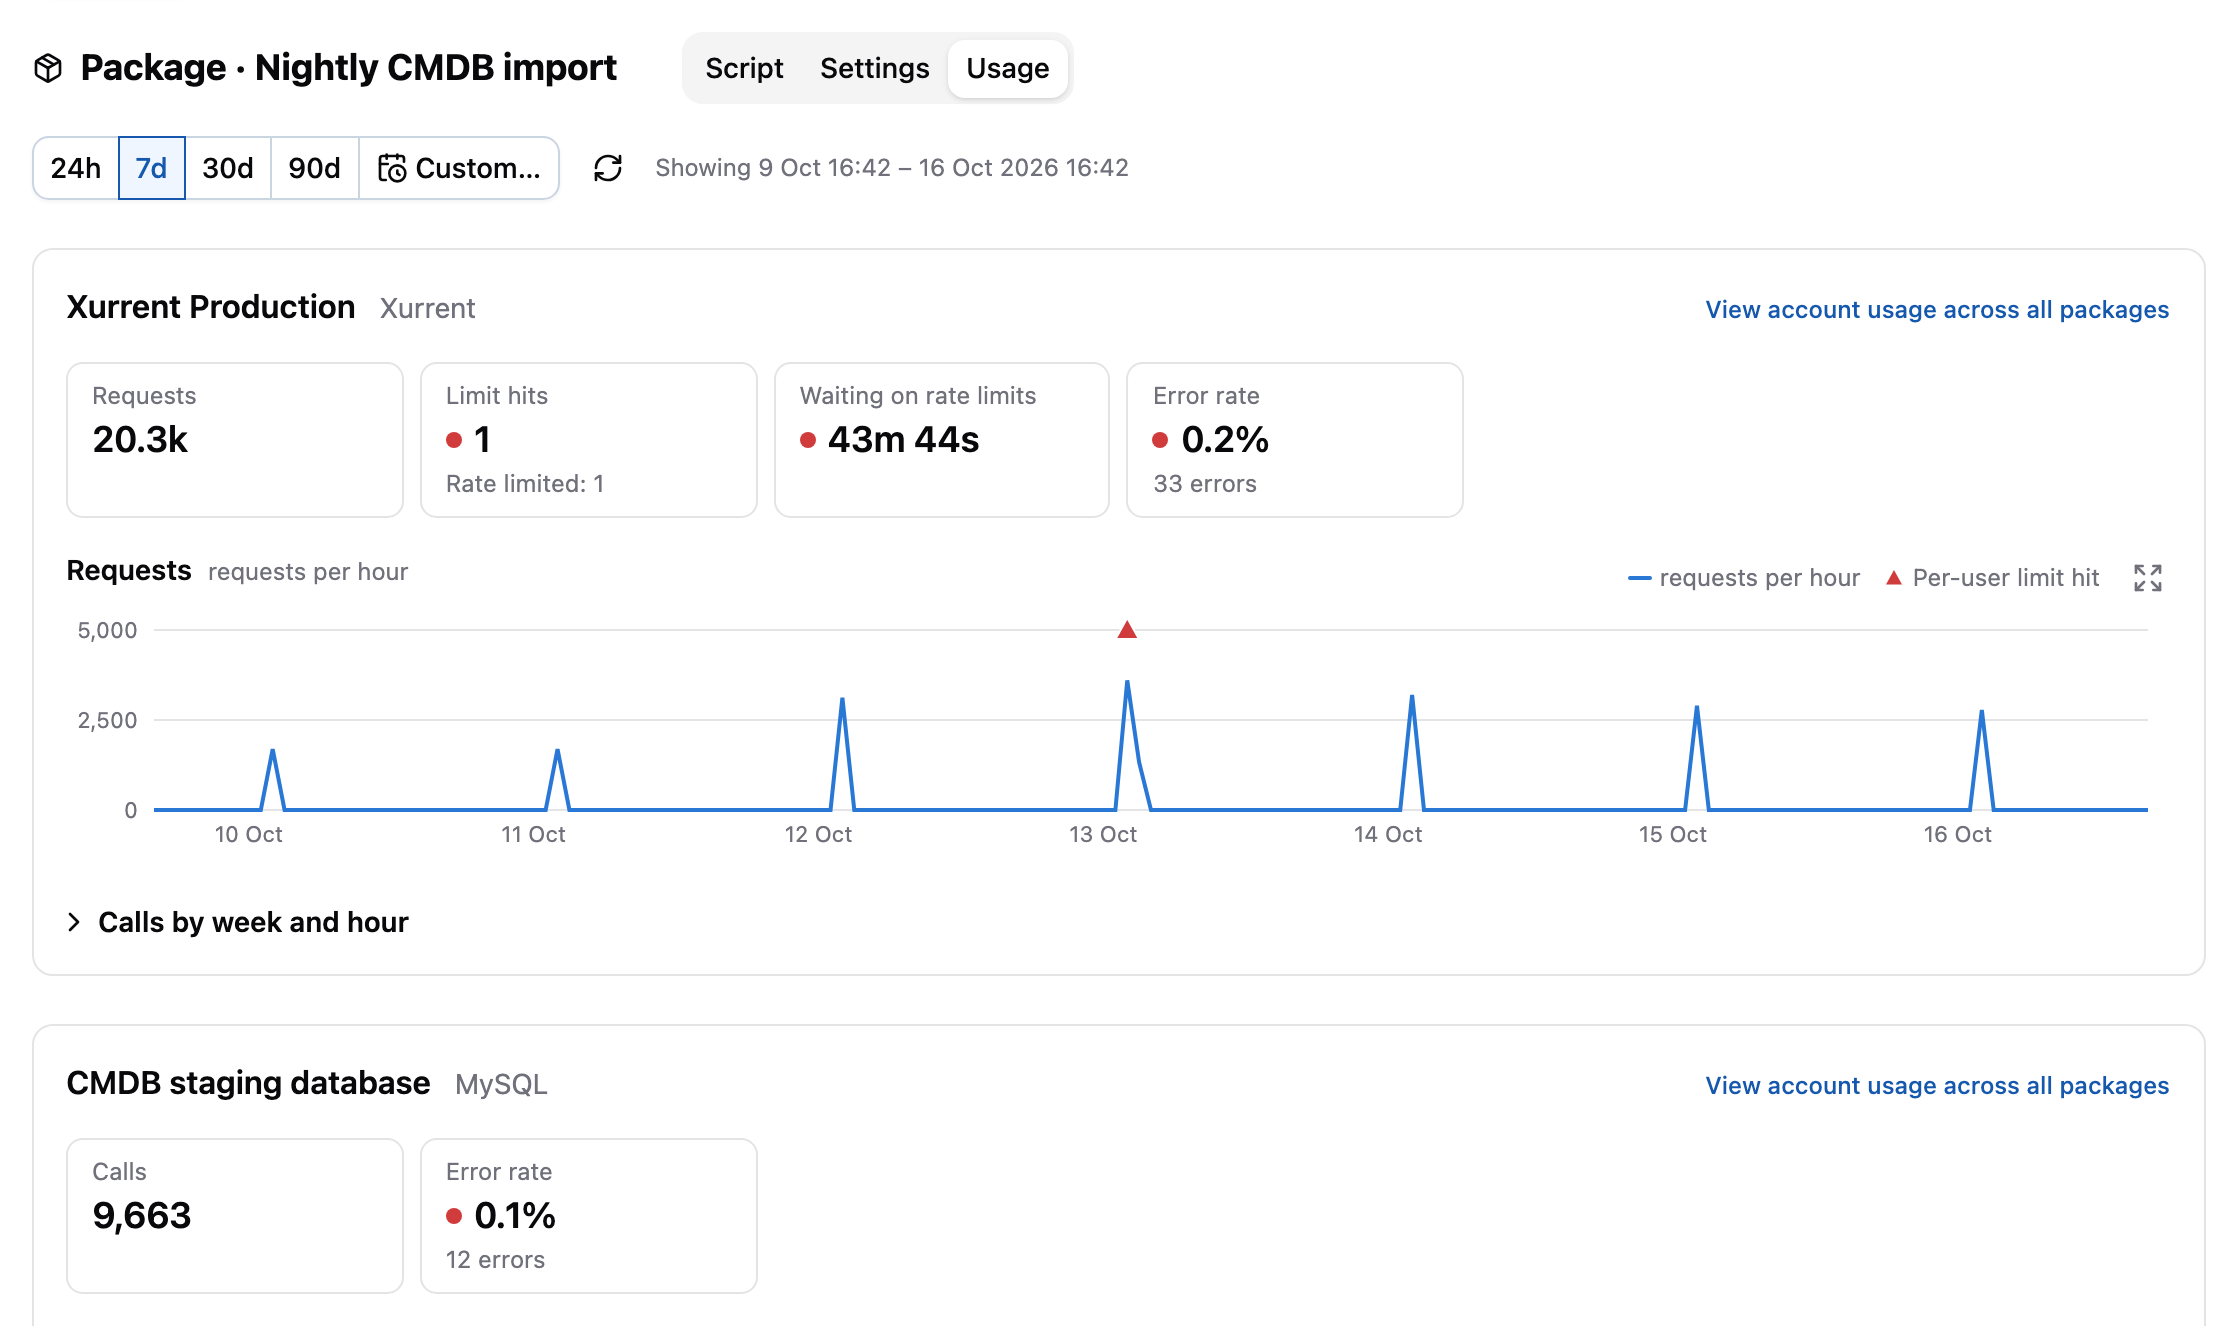
Task: Expand Calls by week and hour
Action: [238, 922]
